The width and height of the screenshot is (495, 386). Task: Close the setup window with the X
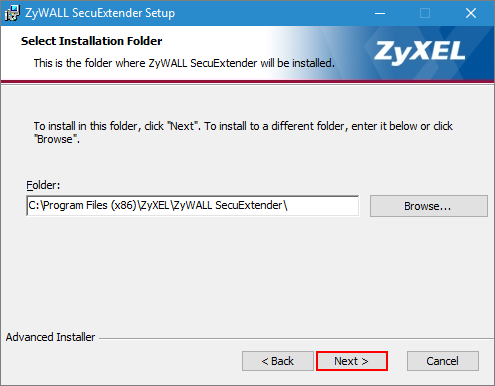[x=471, y=13]
